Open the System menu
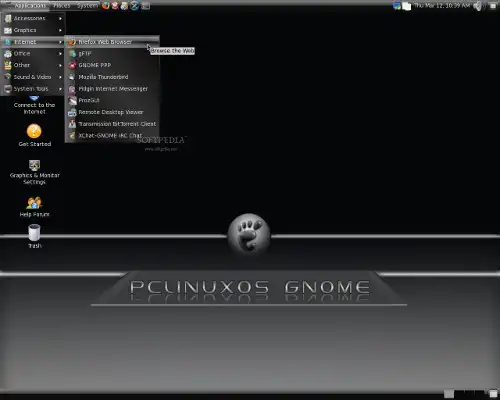This screenshot has width=500, height=400. coord(87,6)
